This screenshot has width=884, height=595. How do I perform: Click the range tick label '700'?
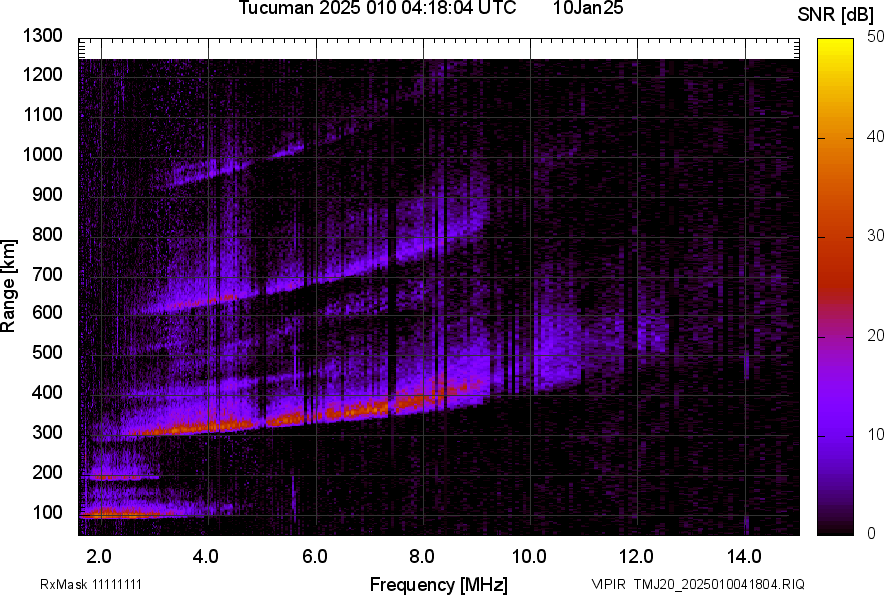47,275
